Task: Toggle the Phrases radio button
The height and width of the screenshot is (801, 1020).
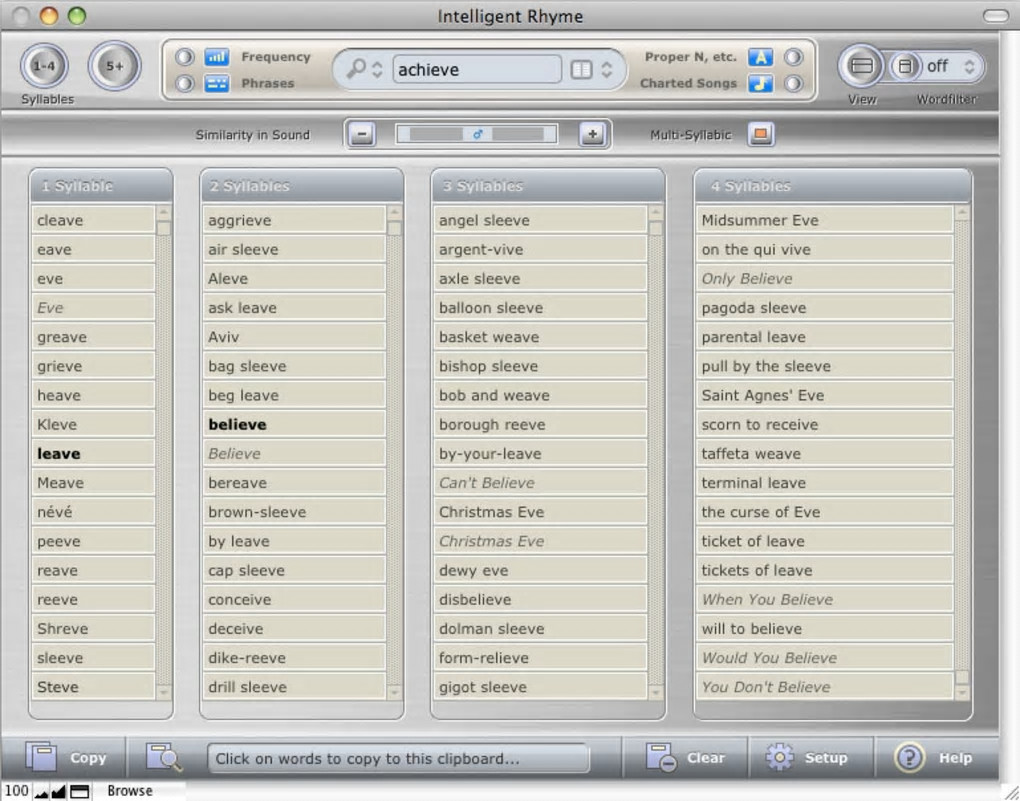Action: coord(185,83)
